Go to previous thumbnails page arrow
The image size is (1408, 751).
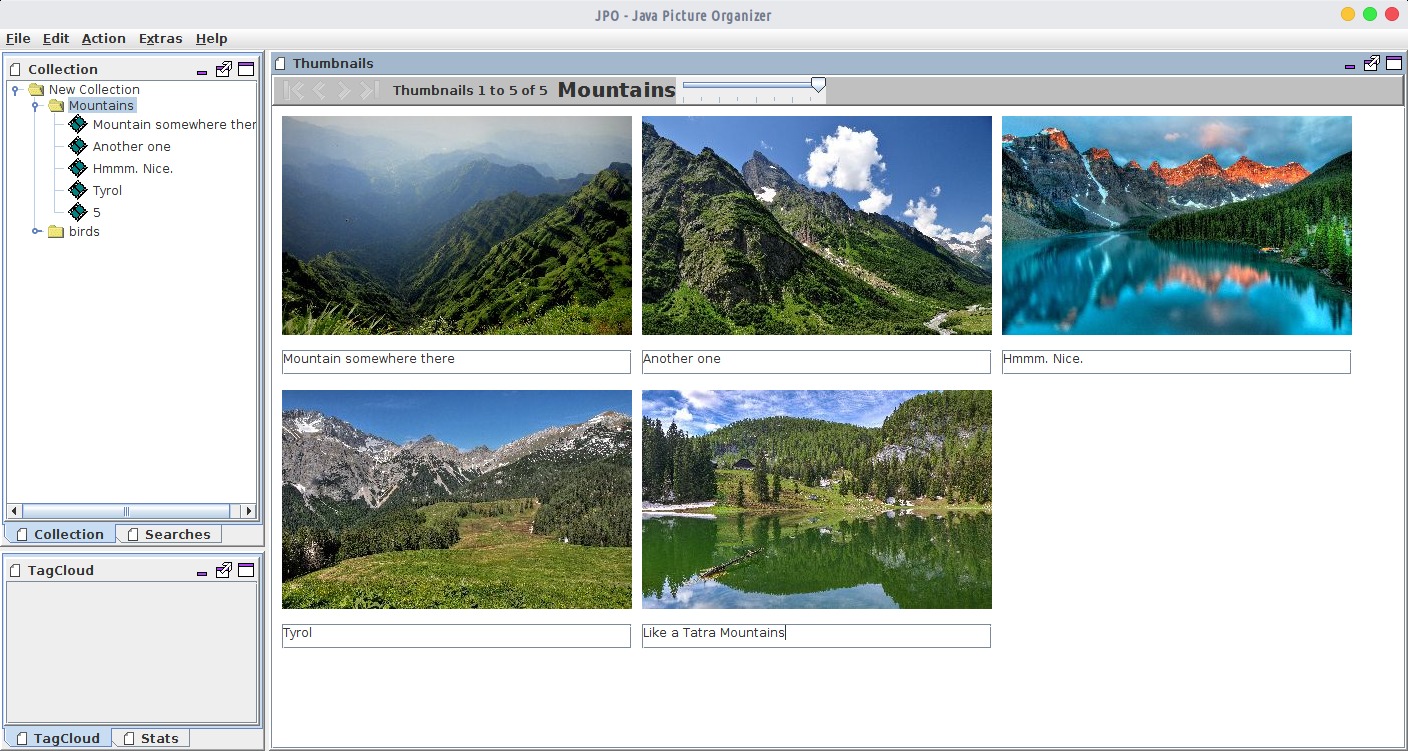click(320, 91)
